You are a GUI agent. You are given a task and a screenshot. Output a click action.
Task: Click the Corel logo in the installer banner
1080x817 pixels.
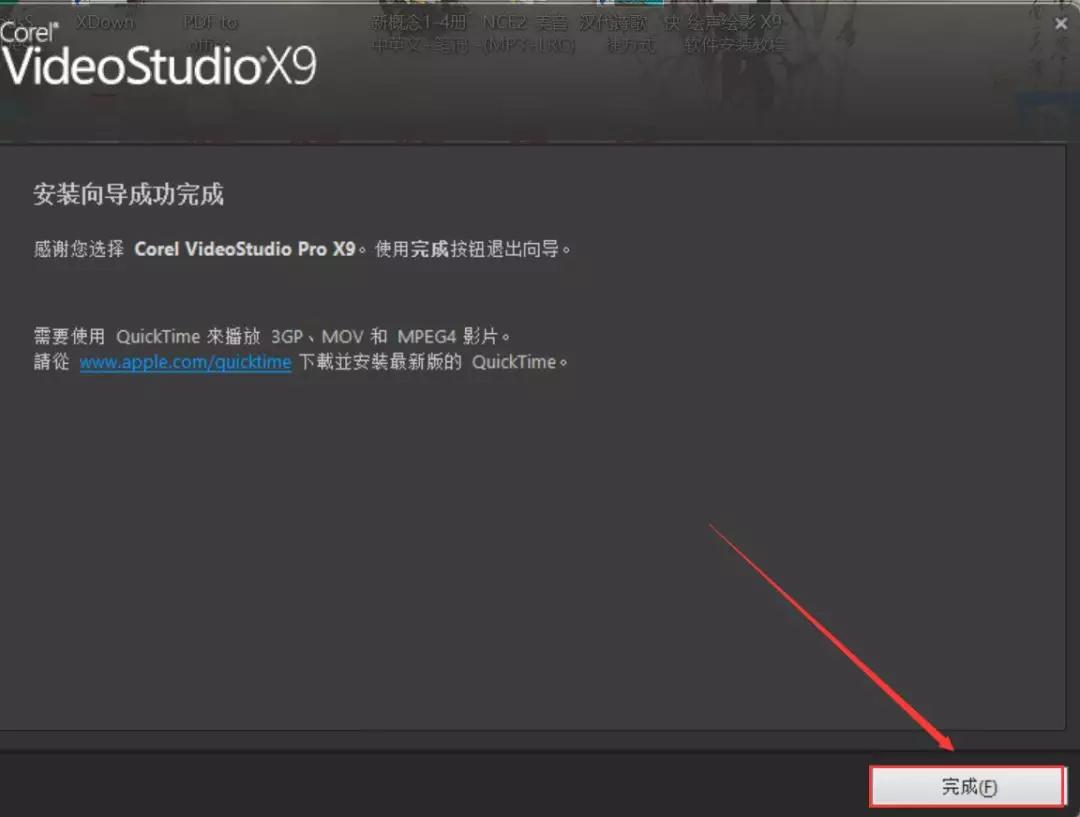pos(28,30)
